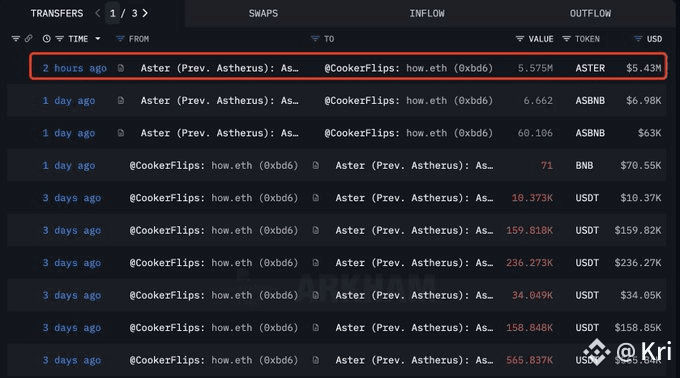Switch to the SWAPS tab
The width and height of the screenshot is (680, 378).
(263, 13)
